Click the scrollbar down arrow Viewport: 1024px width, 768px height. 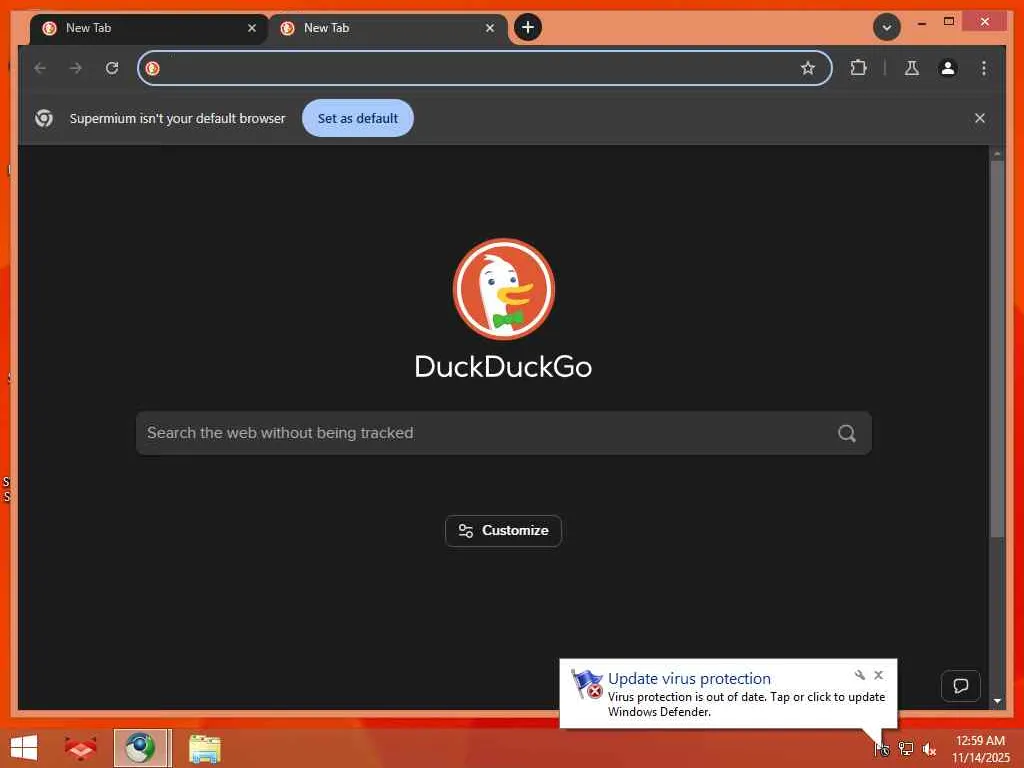tap(997, 701)
